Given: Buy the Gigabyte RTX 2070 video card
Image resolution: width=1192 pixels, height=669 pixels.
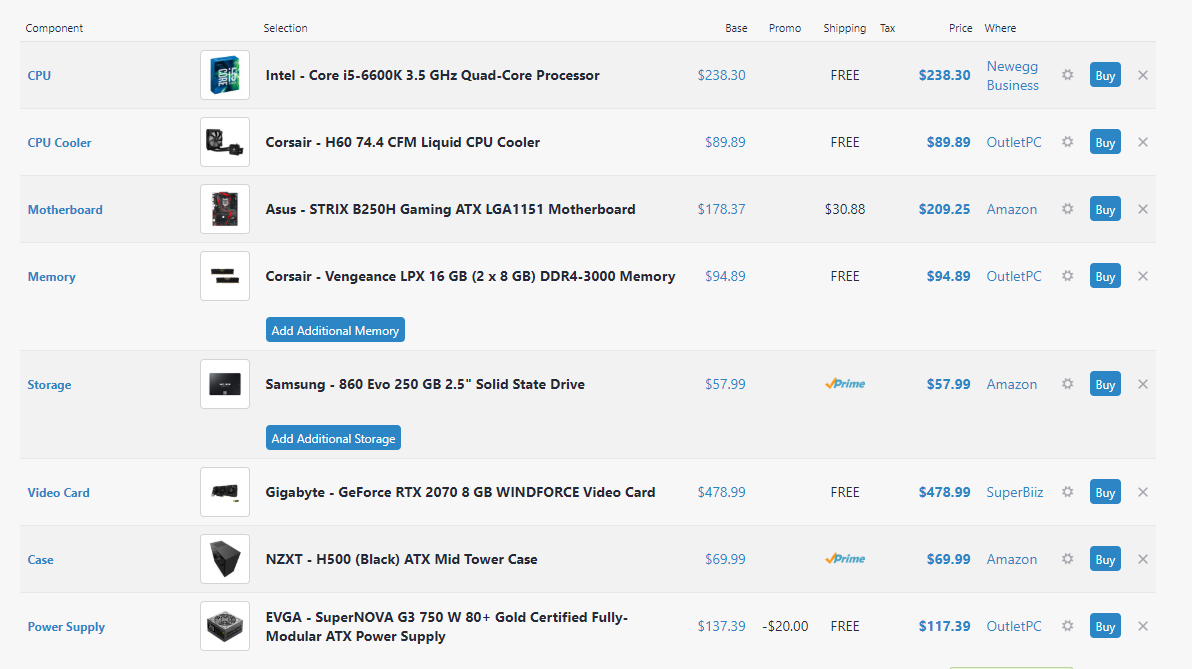Looking at the screenshot, I should [1105, 492].
